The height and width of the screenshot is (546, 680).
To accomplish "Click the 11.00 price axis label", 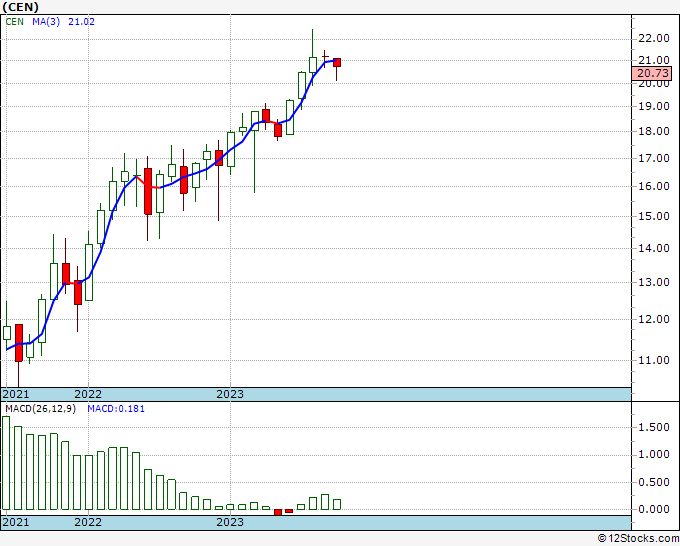I will click(654, 360).
